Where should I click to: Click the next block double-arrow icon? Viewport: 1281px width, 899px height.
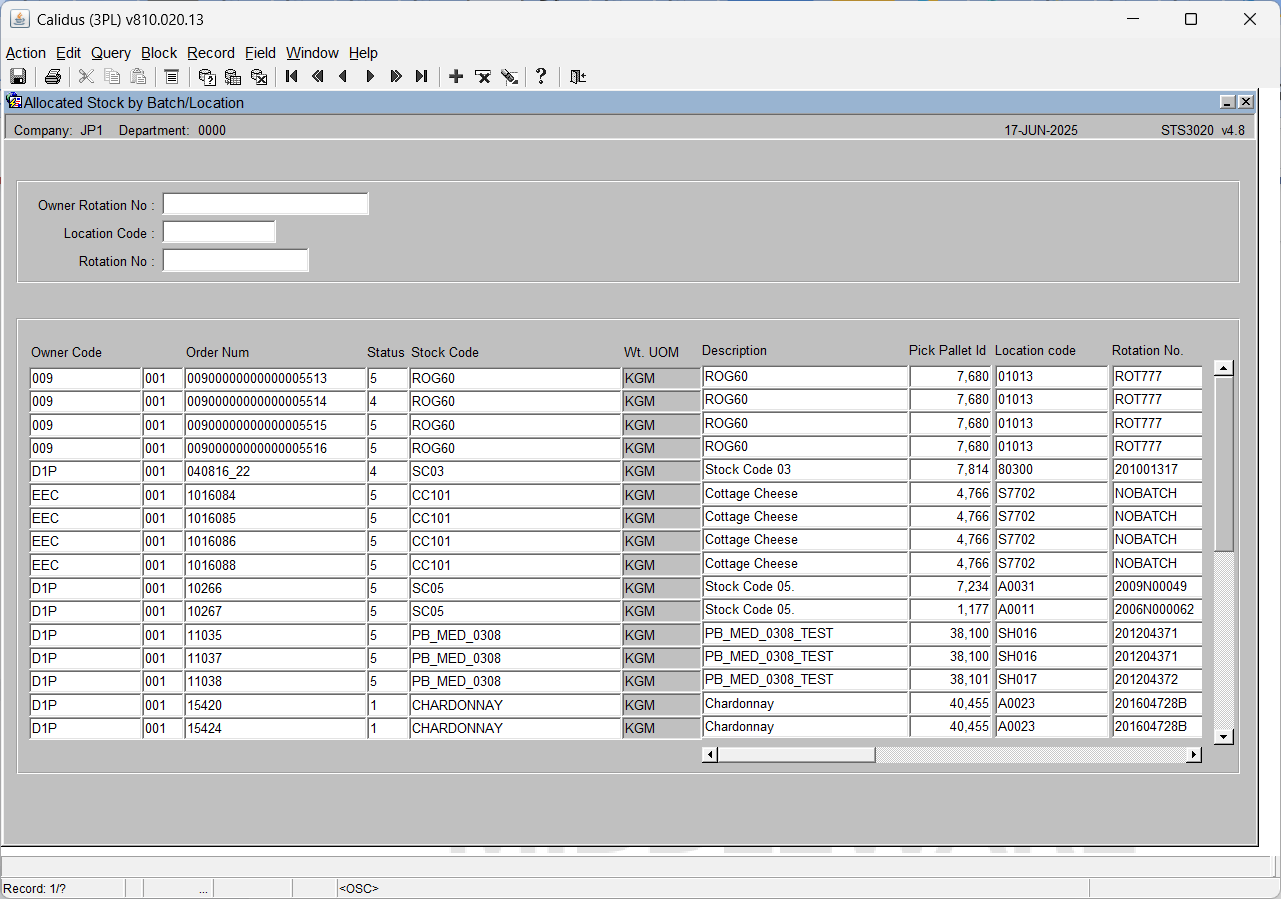click(396, 77)
